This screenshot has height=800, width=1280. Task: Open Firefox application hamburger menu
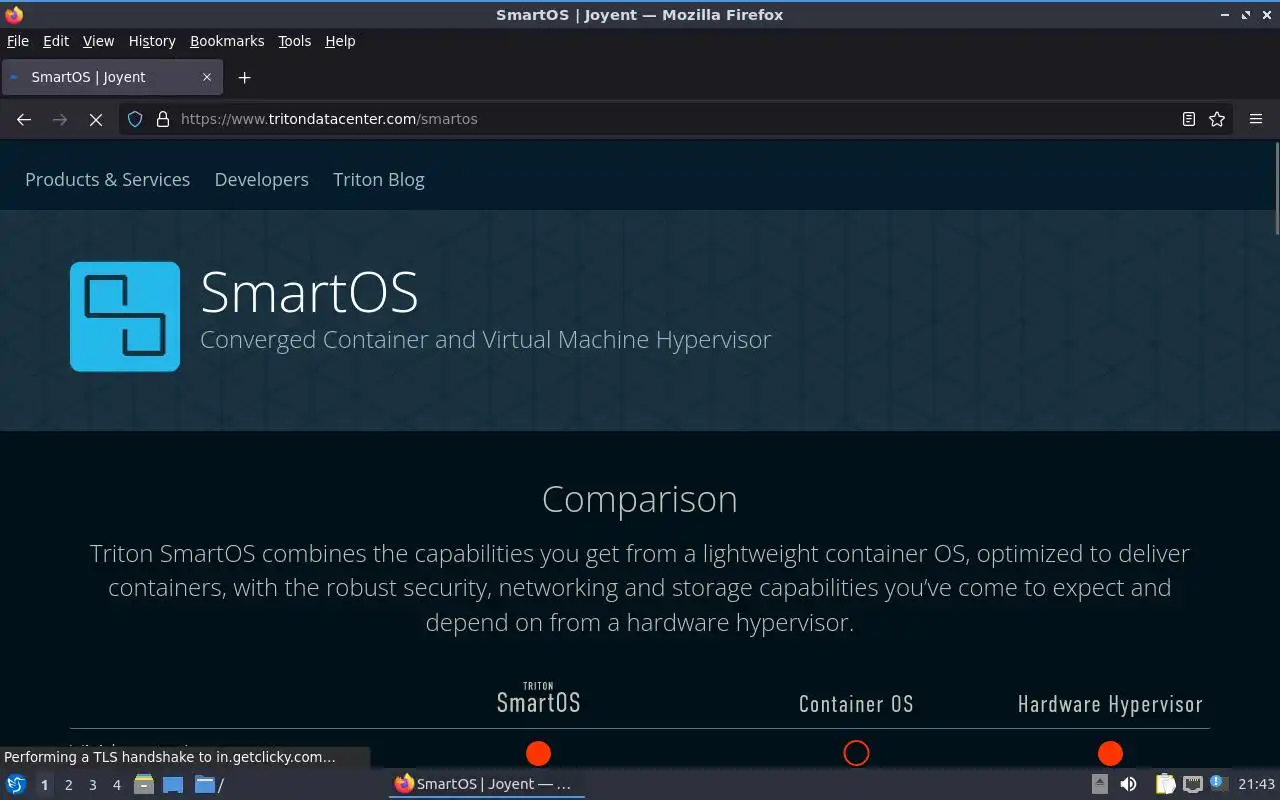click(1256, 119)
